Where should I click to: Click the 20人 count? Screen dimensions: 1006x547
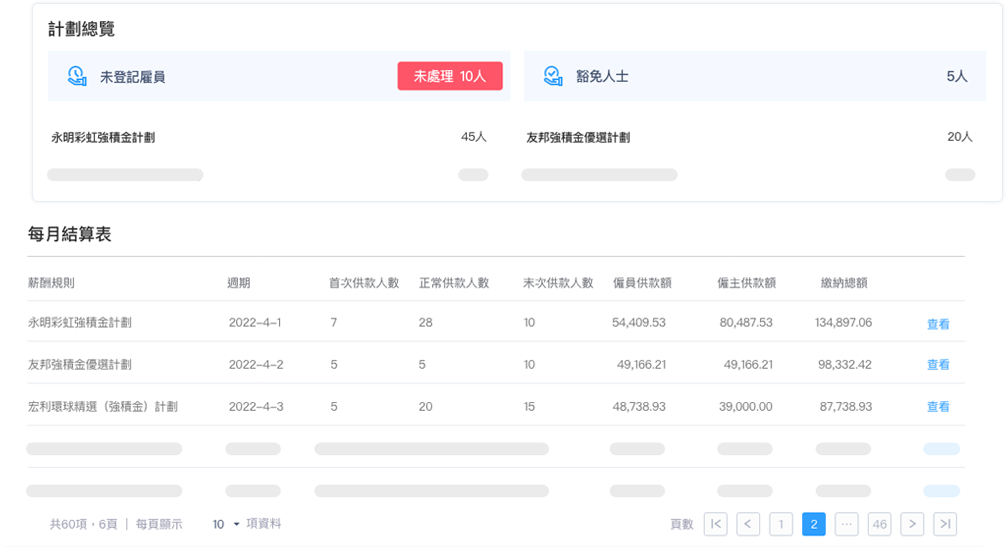[x=960, y=137]
